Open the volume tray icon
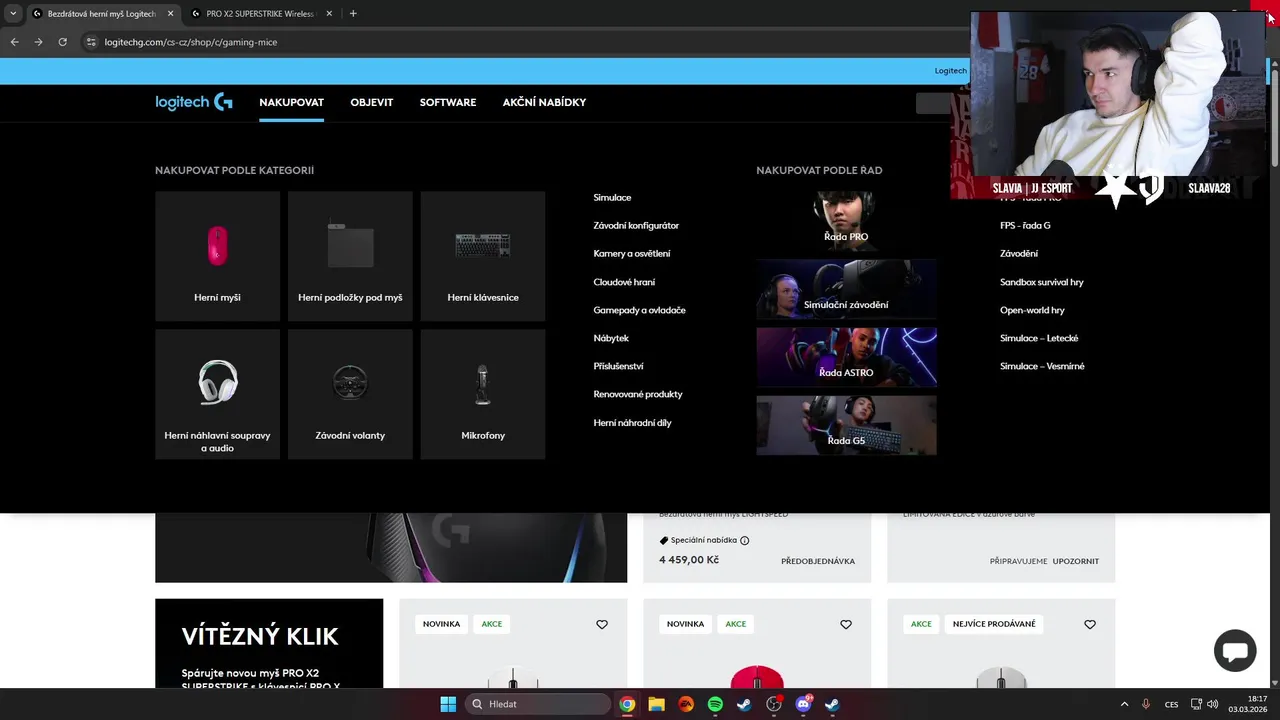This screenshot has height=720, width=1280. [x=1213, y=704]
